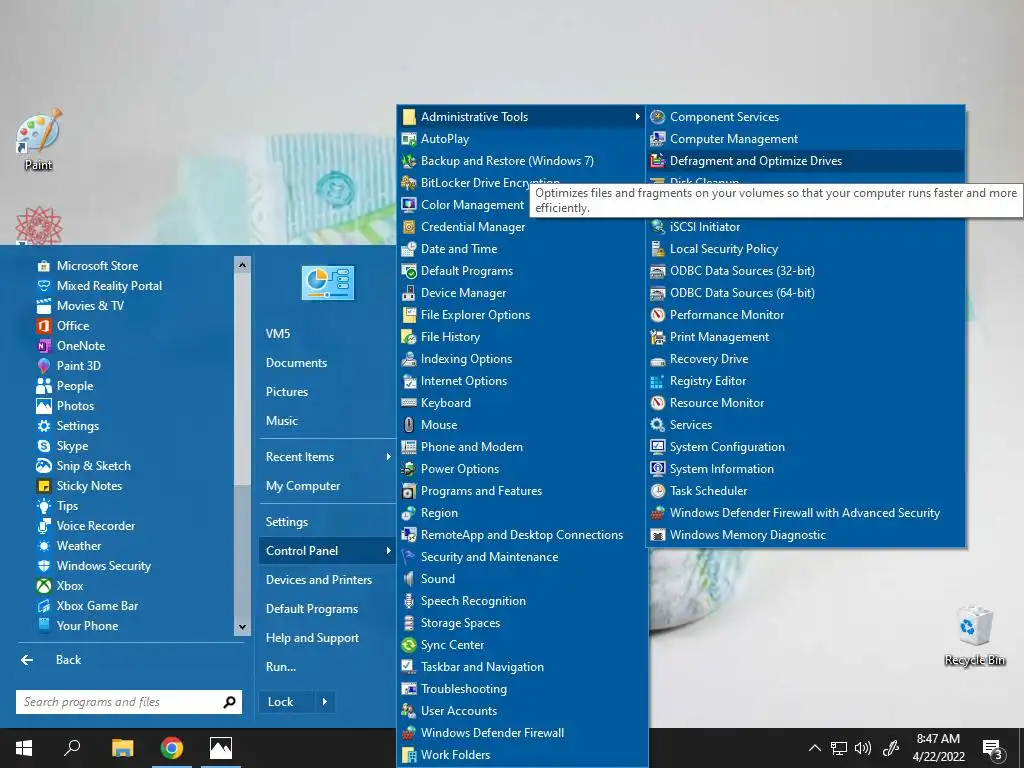Open the Lock options arrow
The width and height of the screenshot is (1024, 768).
(x=325, y=702)
